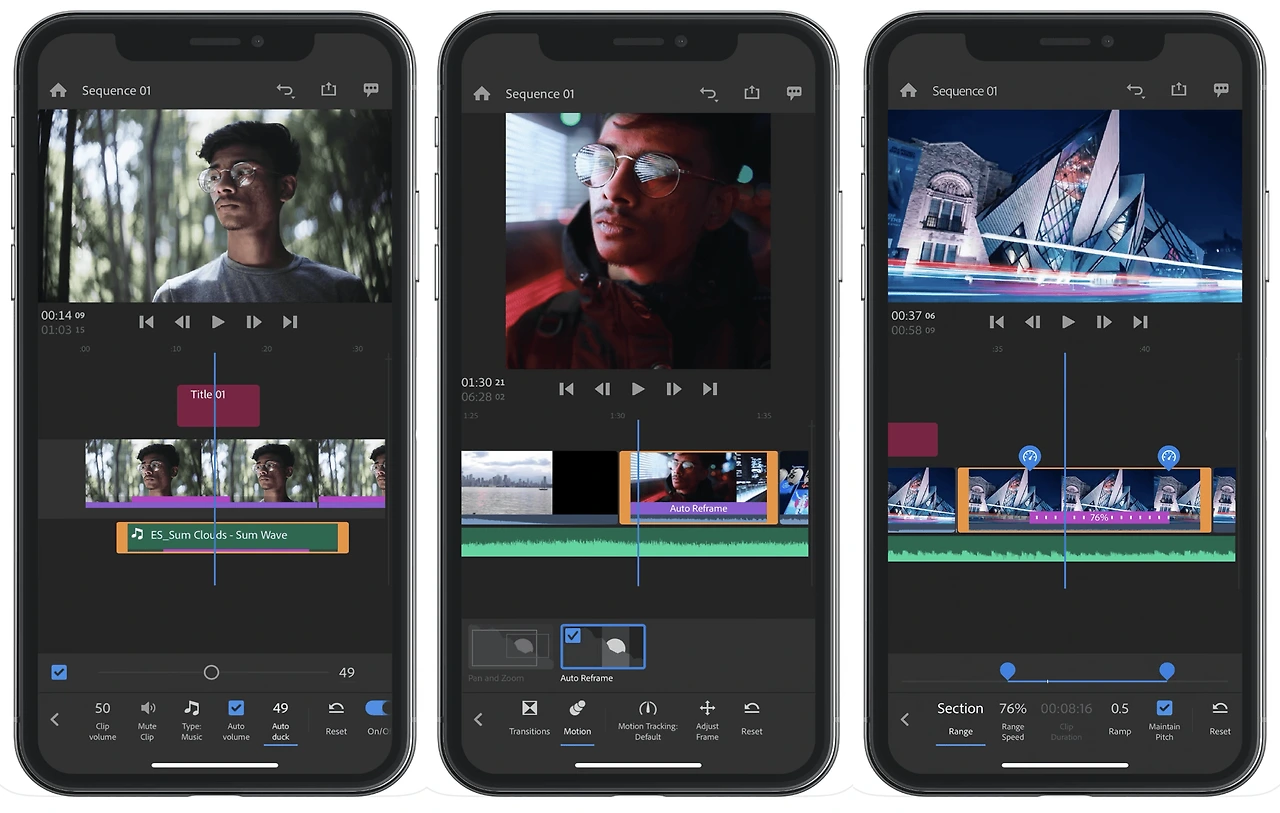Open the Motion Tracking: Default option
This screenshot has width=1280, height=813.
[648, 719]
